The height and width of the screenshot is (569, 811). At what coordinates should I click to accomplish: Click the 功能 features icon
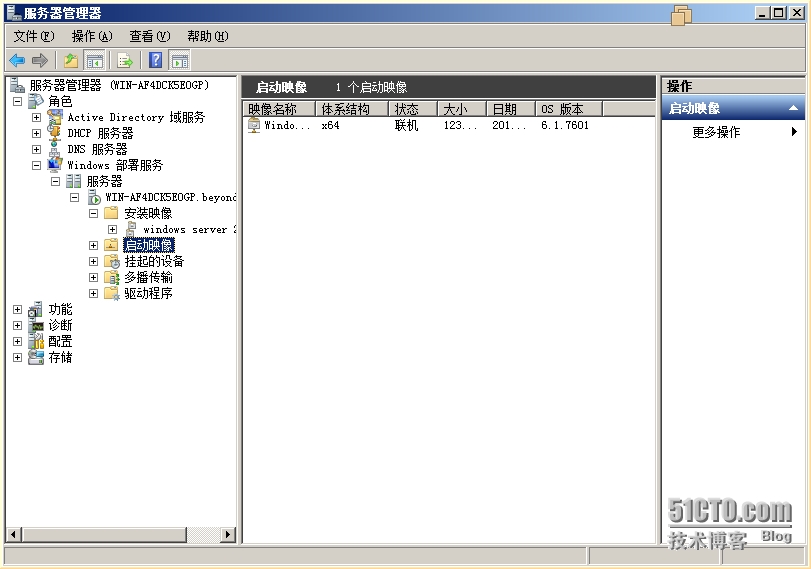(x=35, y=309)
